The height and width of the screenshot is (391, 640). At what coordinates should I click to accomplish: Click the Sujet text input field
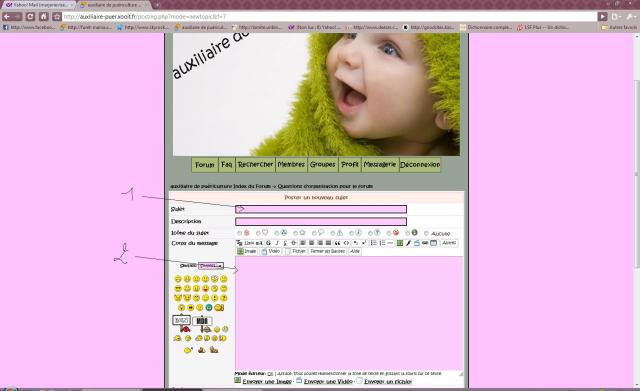click(x=321, y=209)
